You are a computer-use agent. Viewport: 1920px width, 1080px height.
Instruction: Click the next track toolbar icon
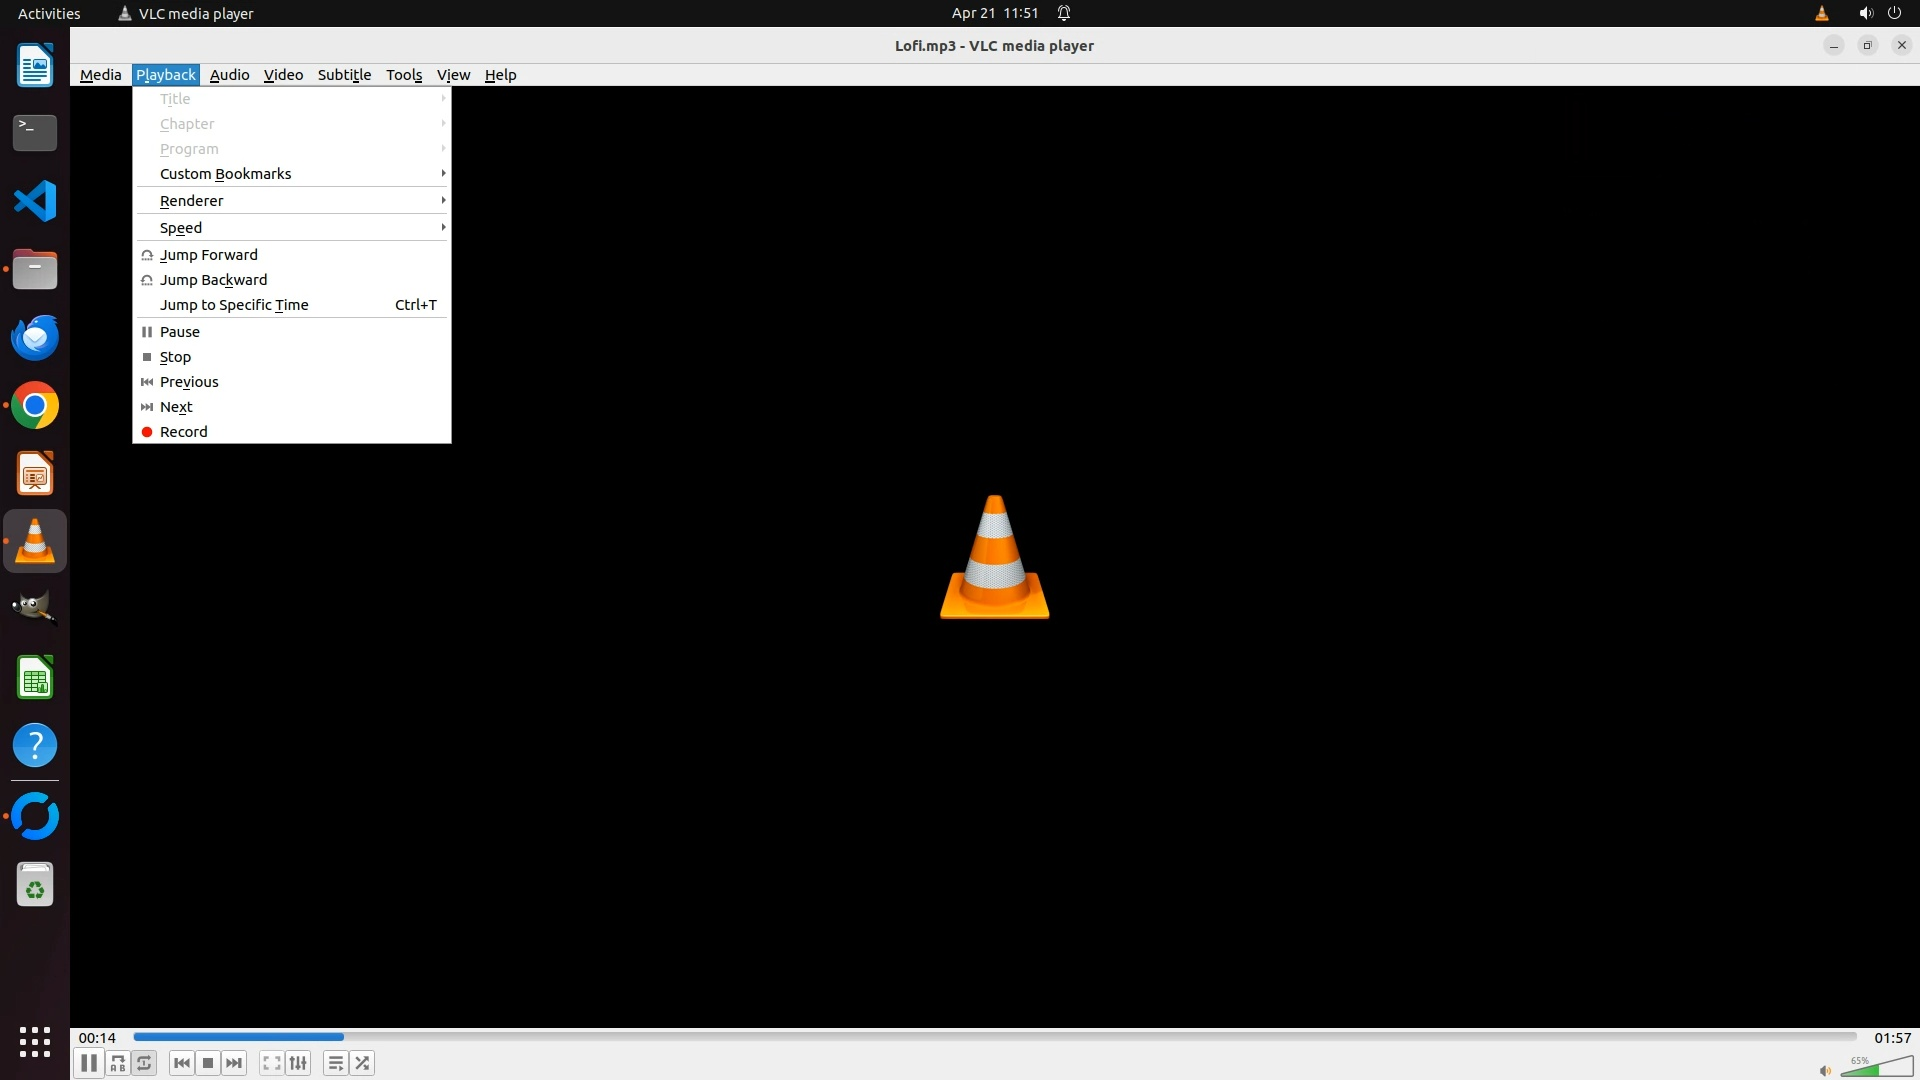[234, 1063]
